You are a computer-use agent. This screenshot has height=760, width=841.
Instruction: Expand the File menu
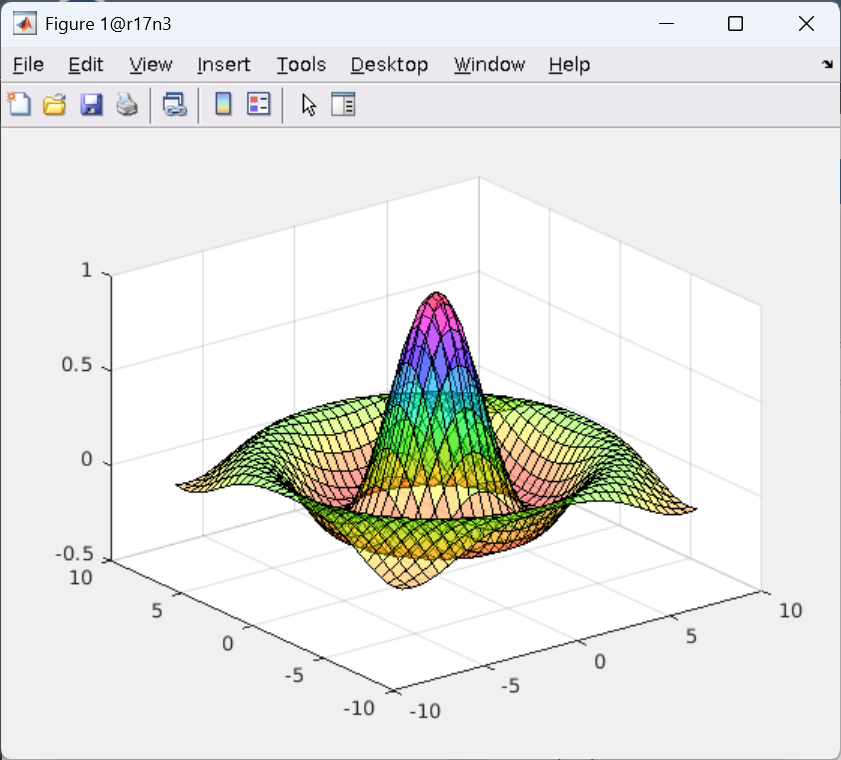click(x=28, y=64)
